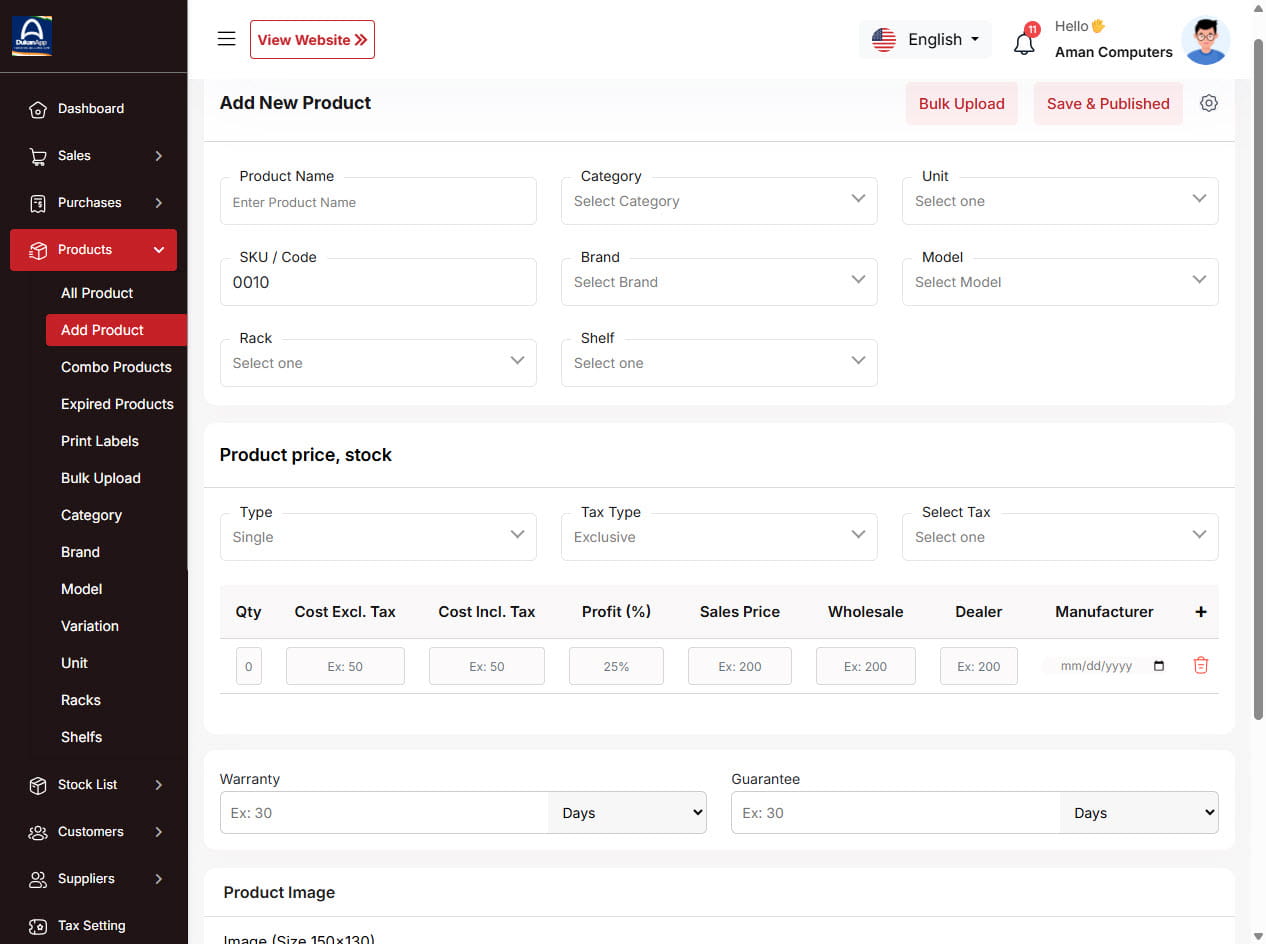Click the DukanApp logo

(32, 36)
